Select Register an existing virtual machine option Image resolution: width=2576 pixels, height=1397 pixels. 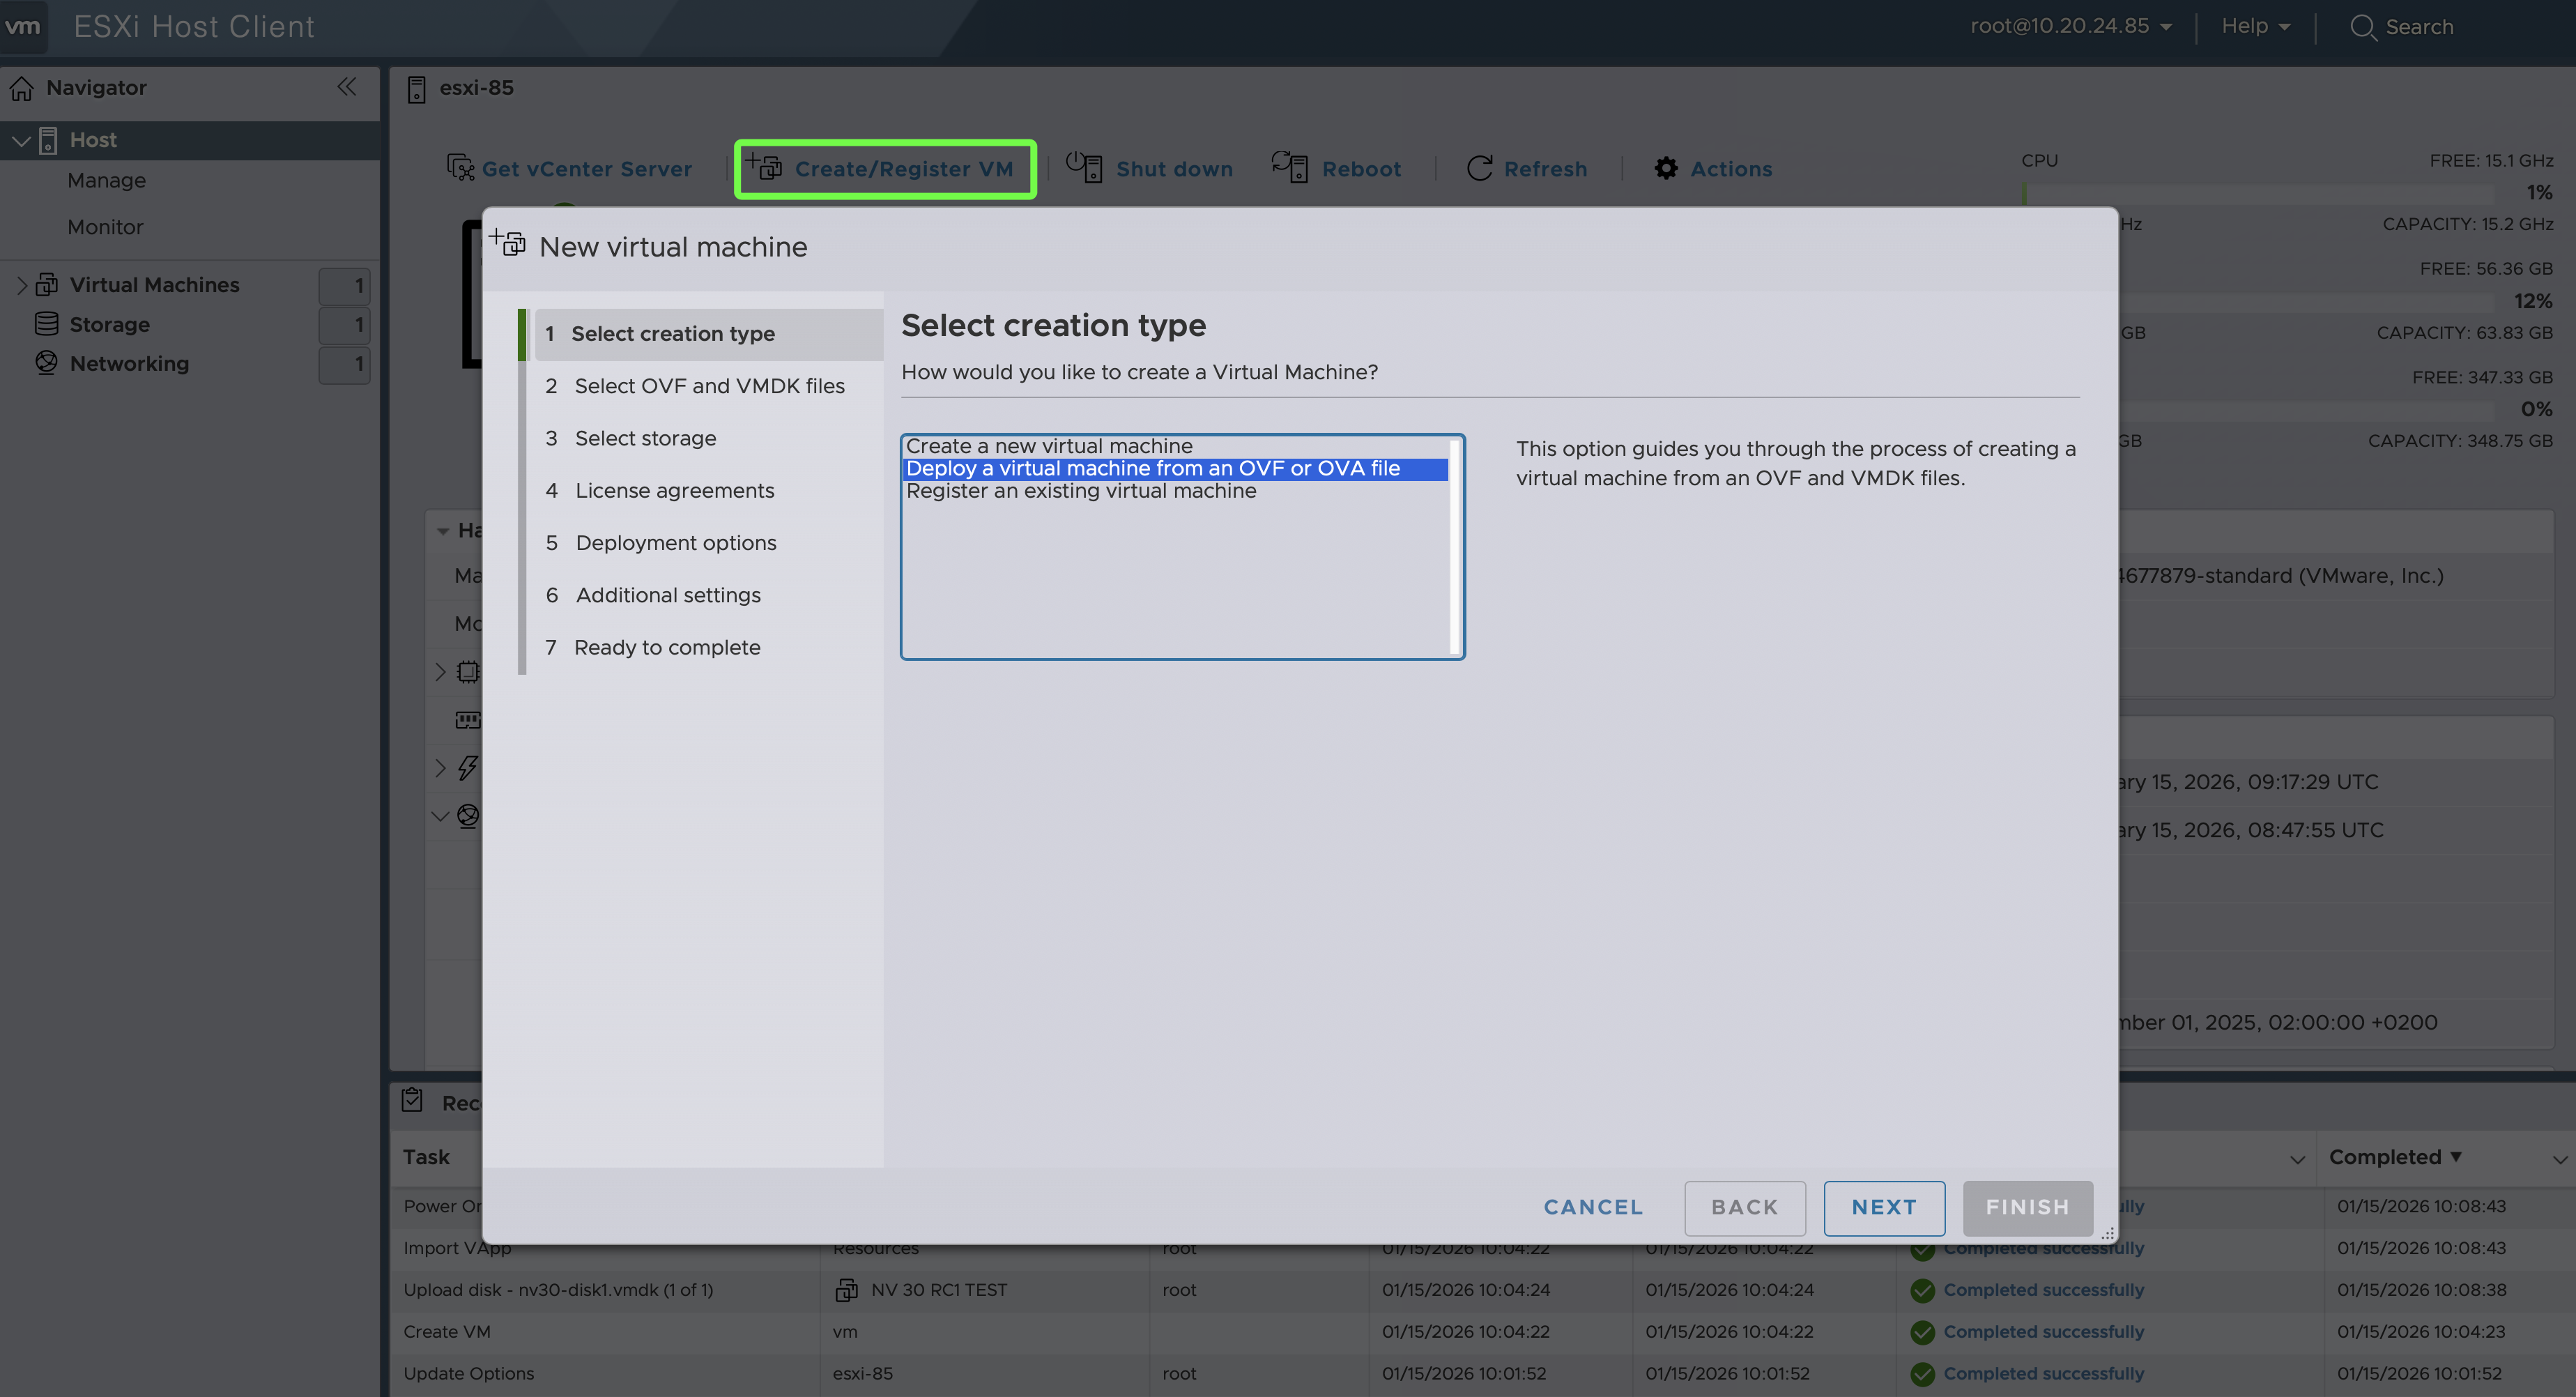tap(1080, 491)
